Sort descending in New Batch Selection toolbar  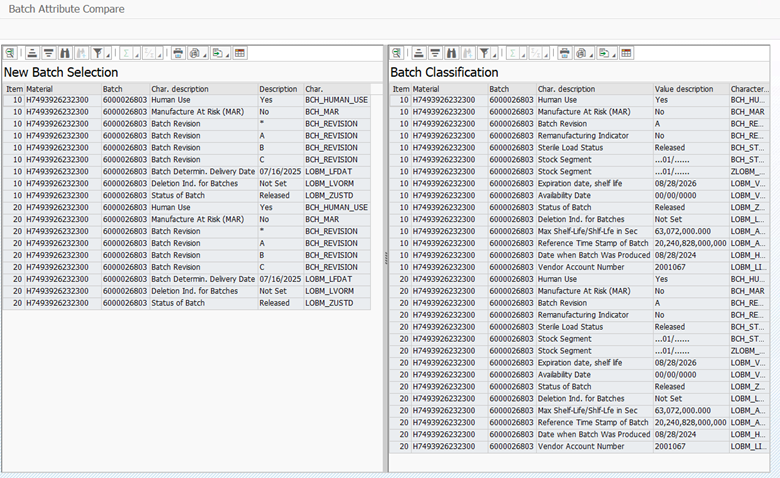coord(49,53)
